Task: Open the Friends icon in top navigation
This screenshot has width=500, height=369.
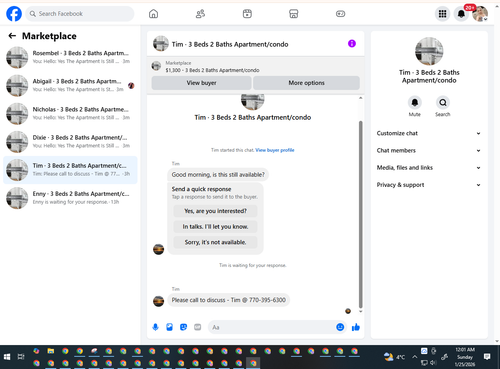Action: click(200, 14)
